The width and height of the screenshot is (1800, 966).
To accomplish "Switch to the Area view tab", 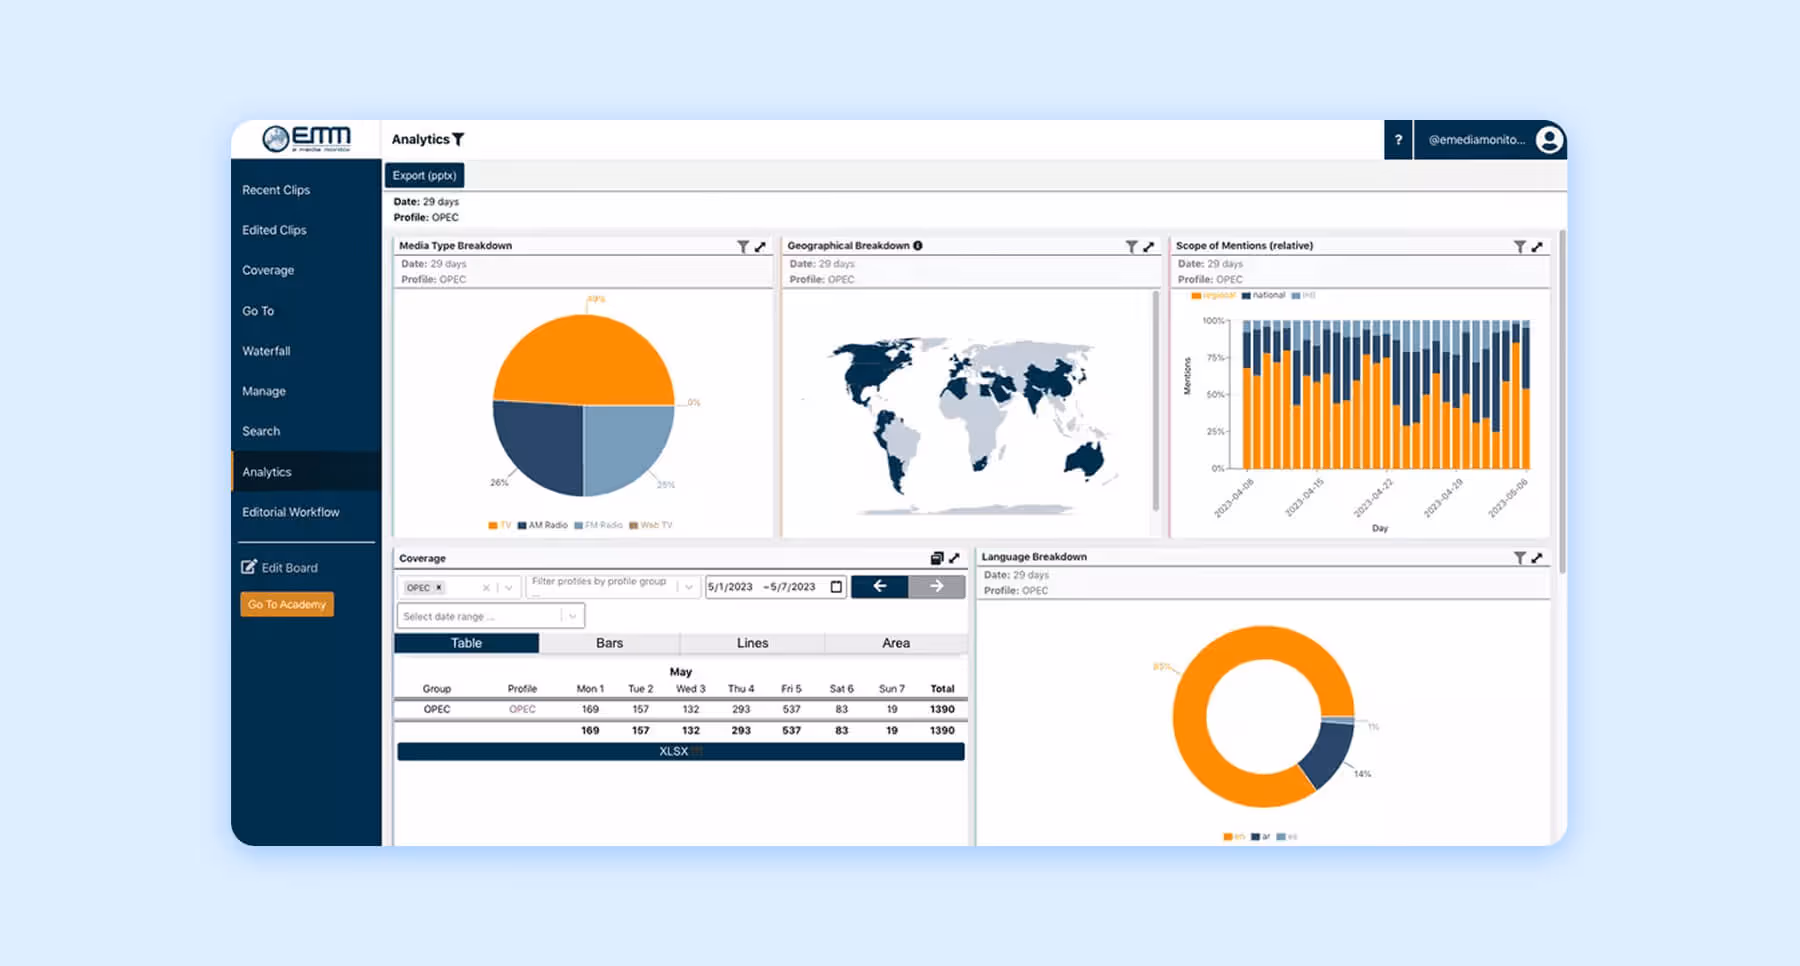I will [896, 643].
